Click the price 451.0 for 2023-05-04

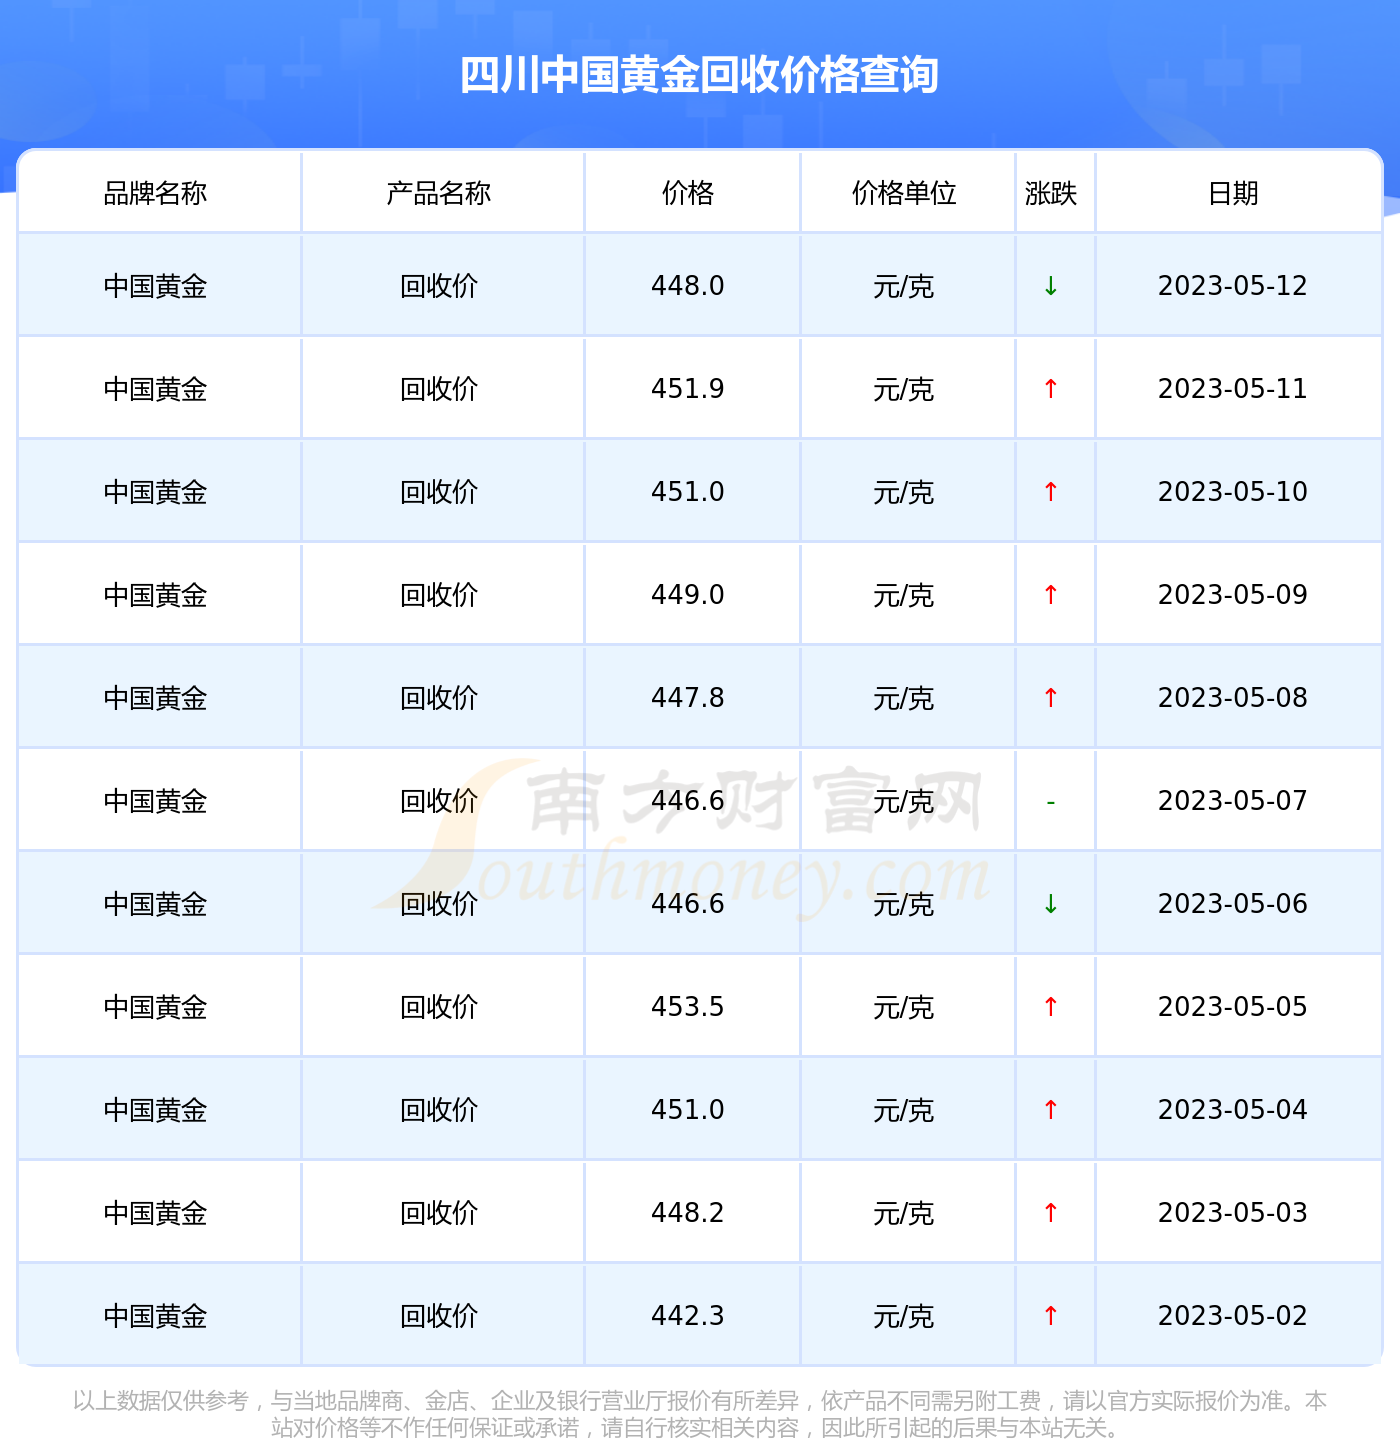[688, 1110]
